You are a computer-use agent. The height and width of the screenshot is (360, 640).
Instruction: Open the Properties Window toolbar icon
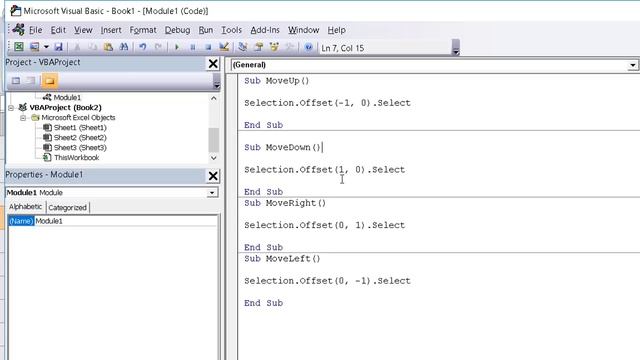tap(258, 47)
